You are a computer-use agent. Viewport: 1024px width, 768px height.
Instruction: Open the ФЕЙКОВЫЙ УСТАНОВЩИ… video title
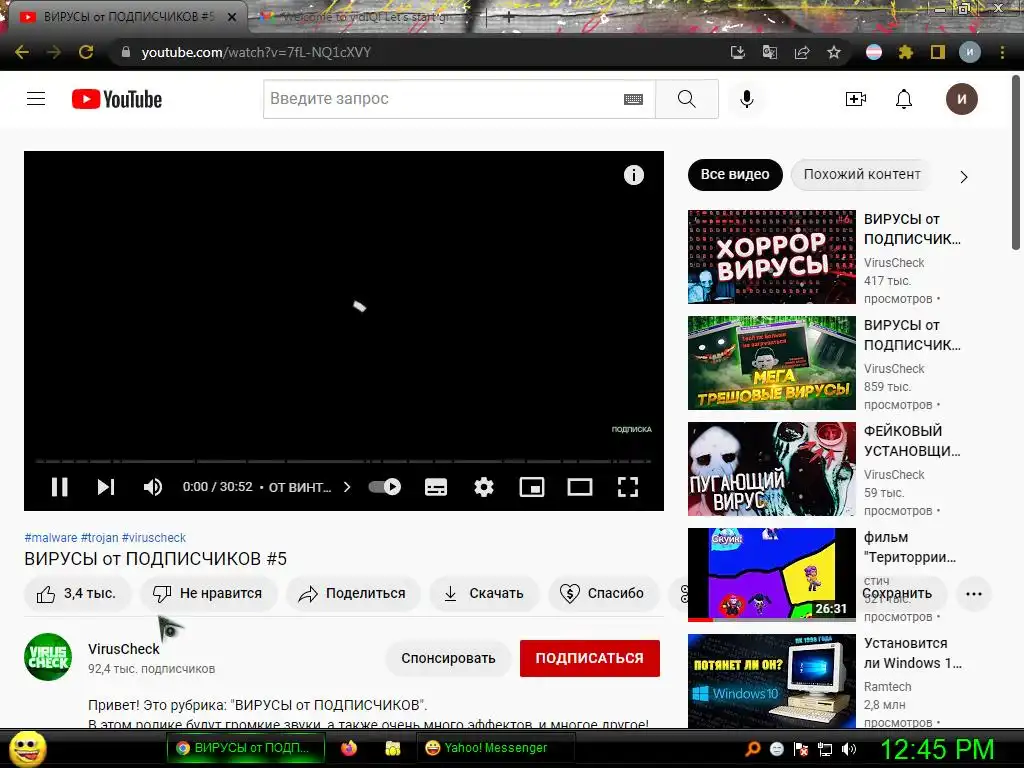click(x=912, y=441)
